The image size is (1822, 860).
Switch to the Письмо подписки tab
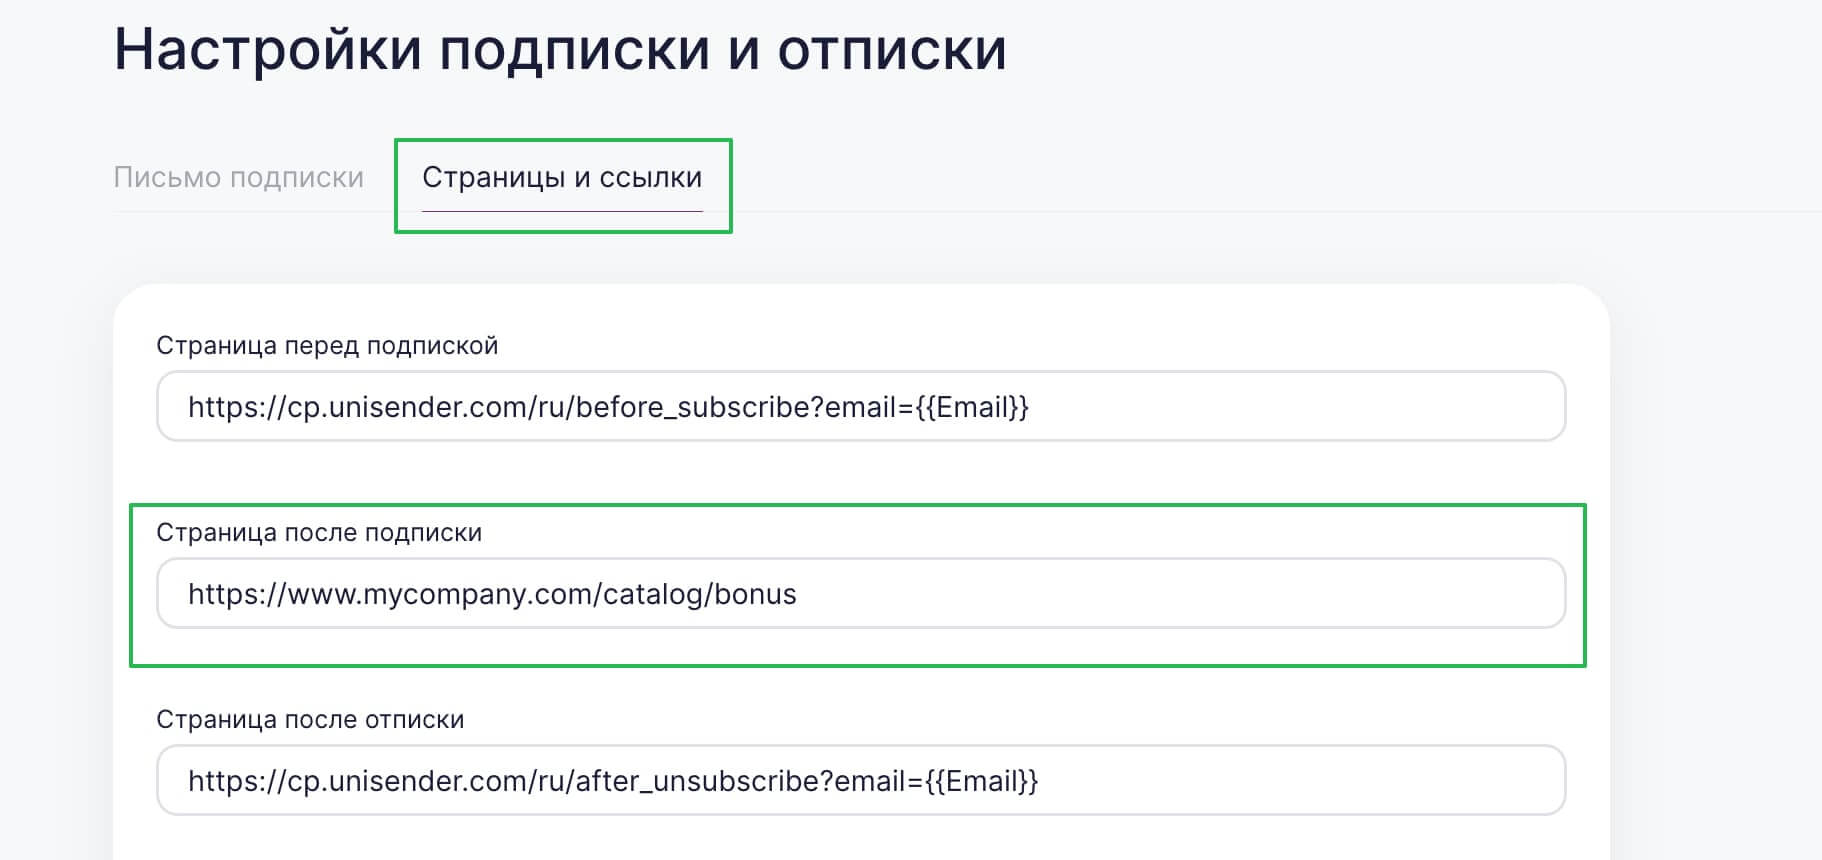[238, 178]
